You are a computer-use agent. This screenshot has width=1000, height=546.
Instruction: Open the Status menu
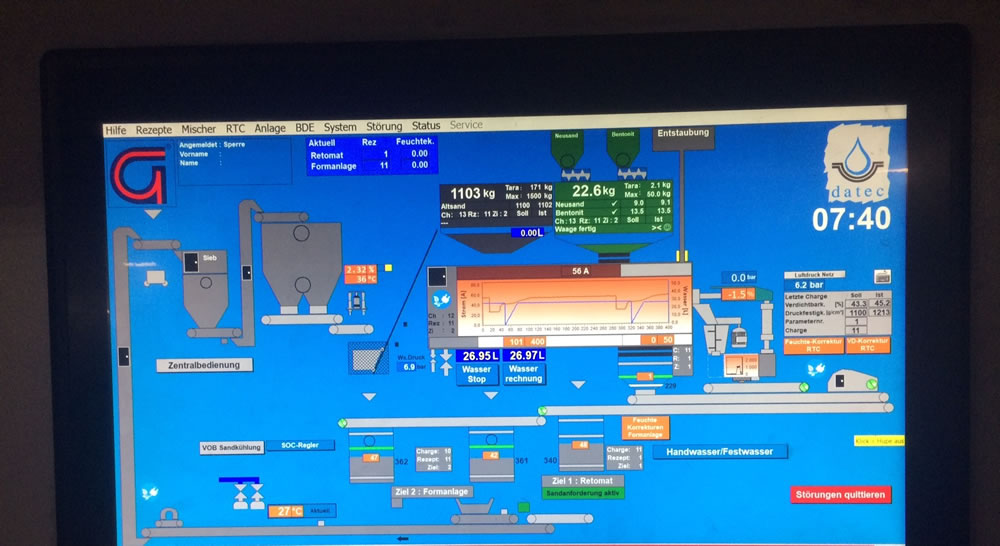[426, 126]
